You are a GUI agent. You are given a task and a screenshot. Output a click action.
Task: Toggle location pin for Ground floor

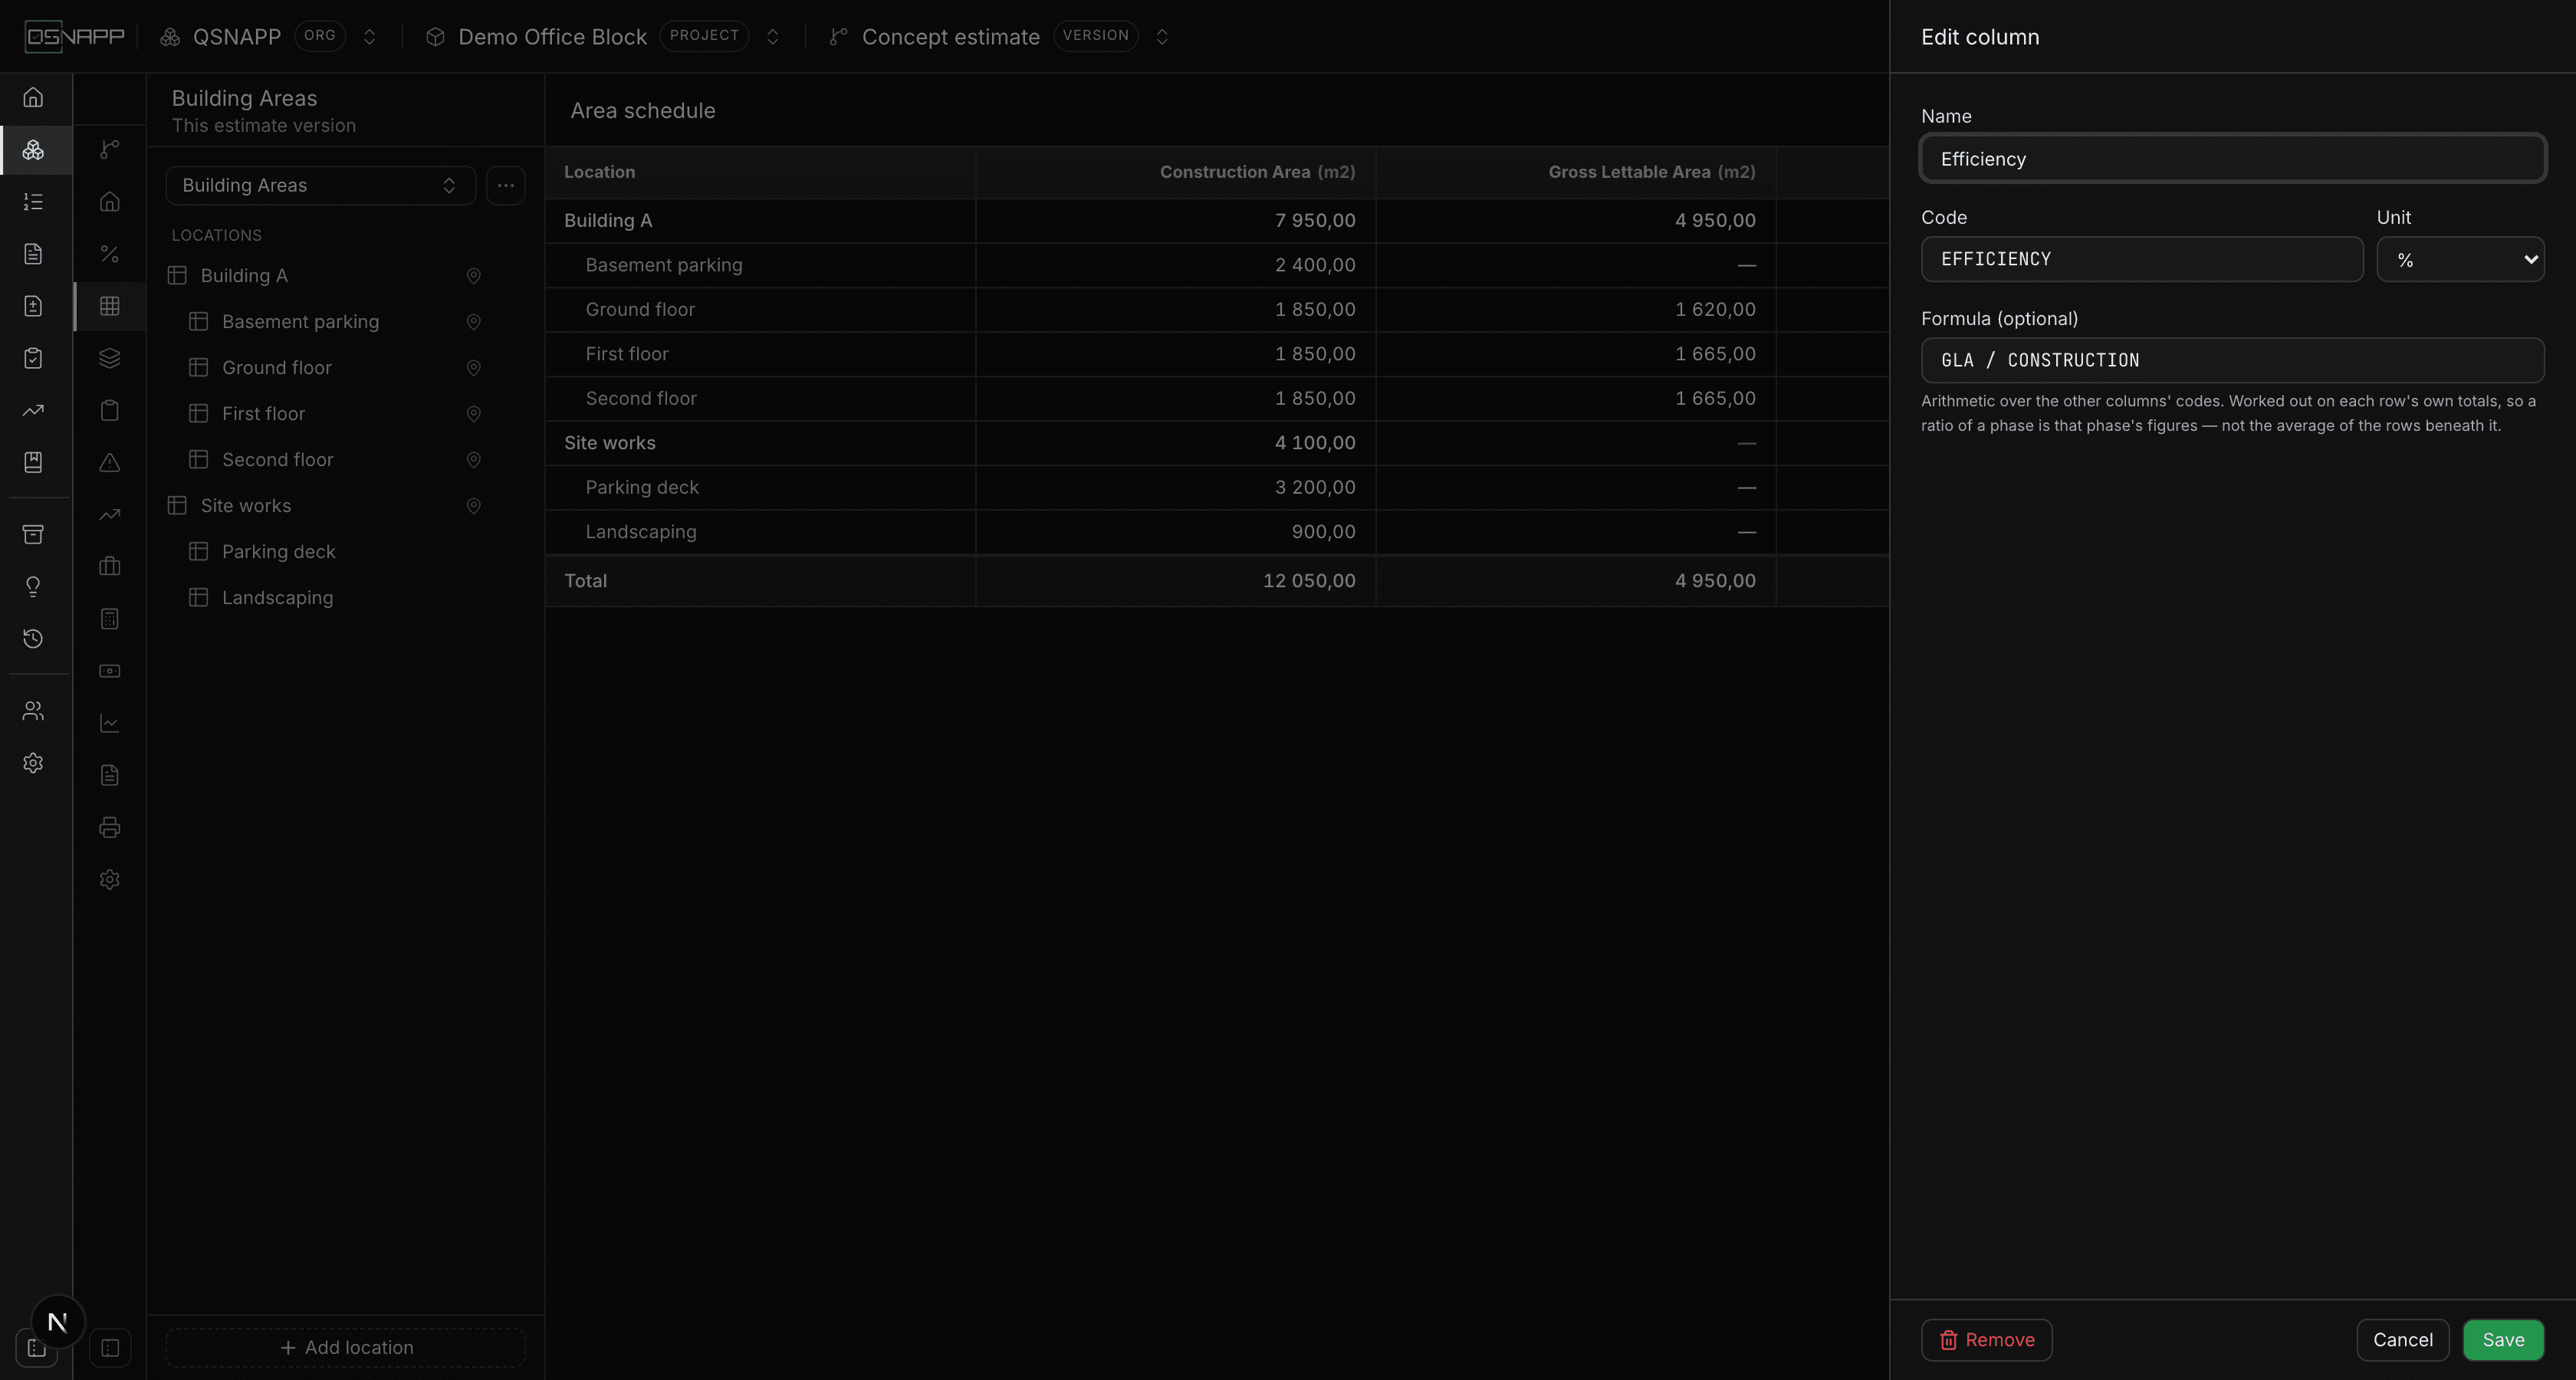click(x=474, y=368)
